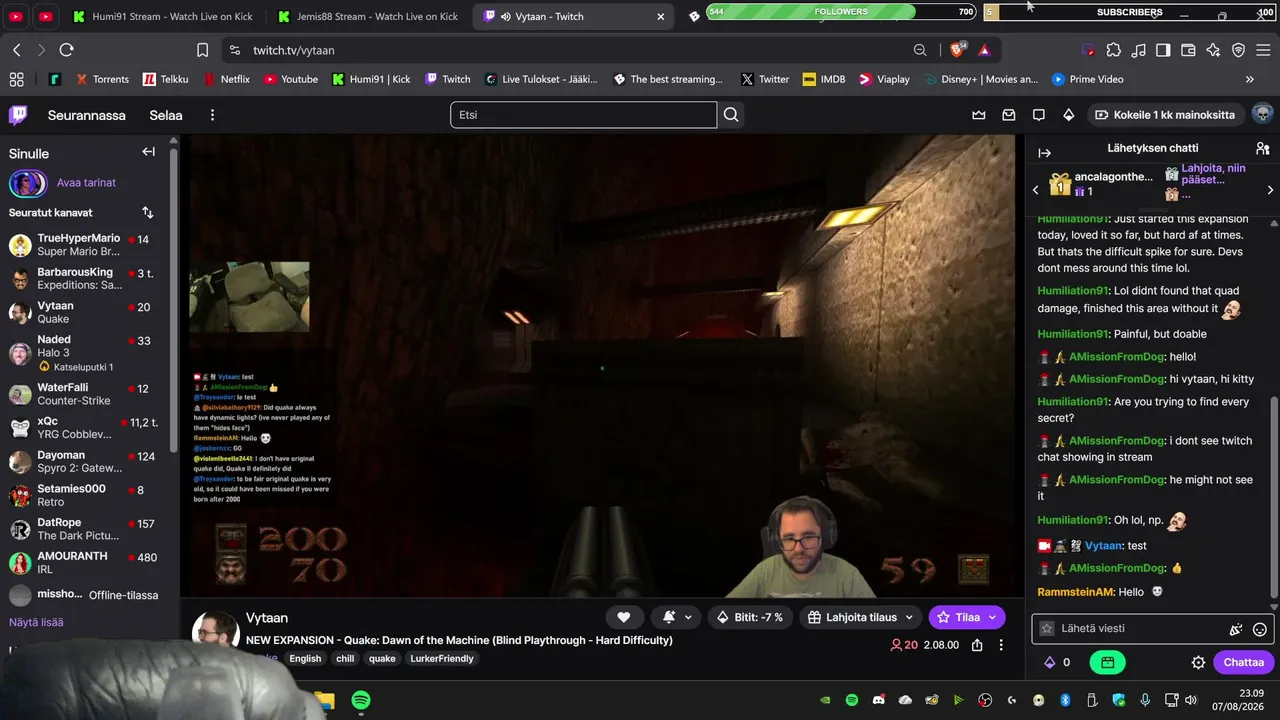The height and width of the screenshot is (720, 1280).
Task: Show previous gift leaderboard entry arrow
Action: (1035, 190)
